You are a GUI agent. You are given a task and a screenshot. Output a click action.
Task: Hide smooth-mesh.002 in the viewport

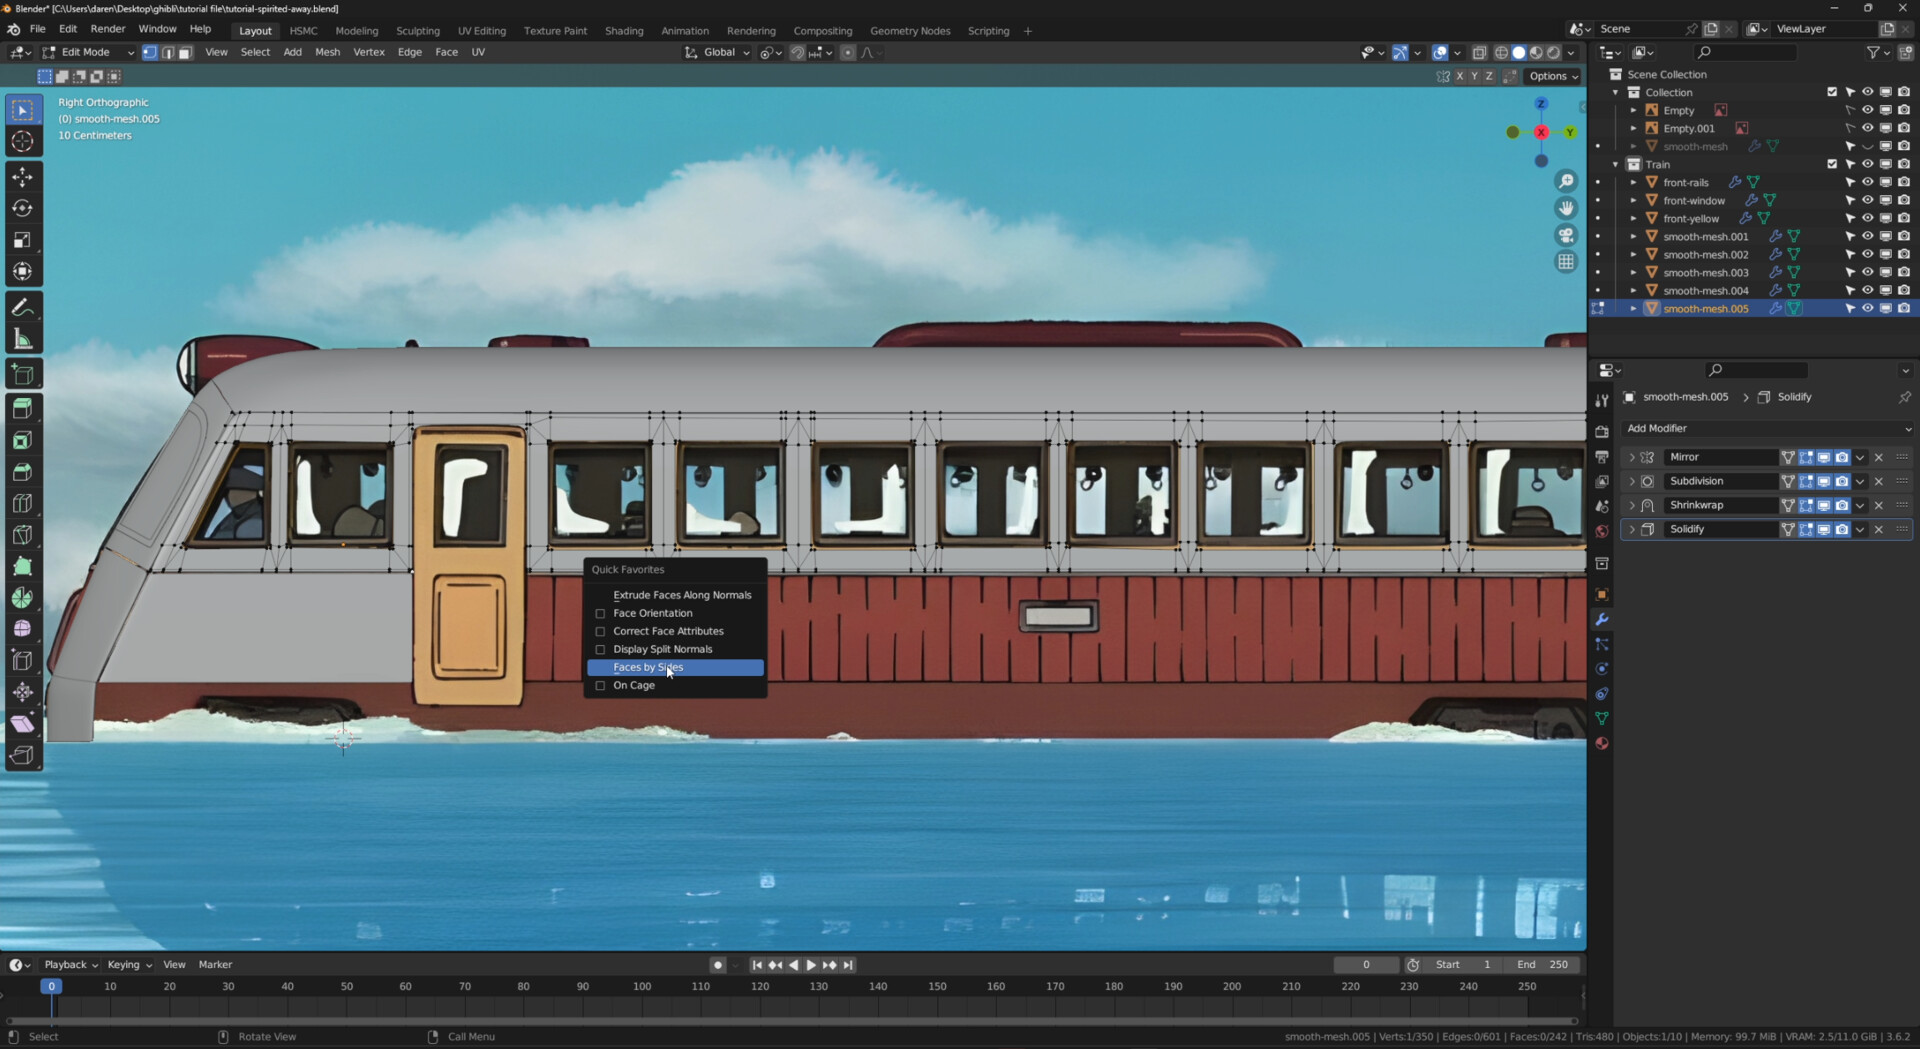(x=1868, y=254)
